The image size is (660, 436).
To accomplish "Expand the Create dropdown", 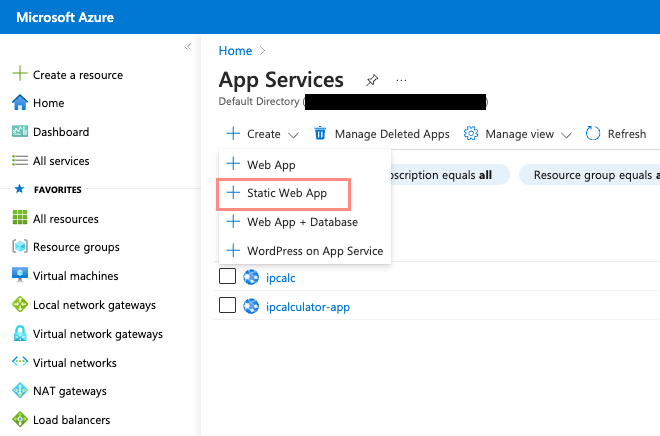I will click(x=263, y=134).
